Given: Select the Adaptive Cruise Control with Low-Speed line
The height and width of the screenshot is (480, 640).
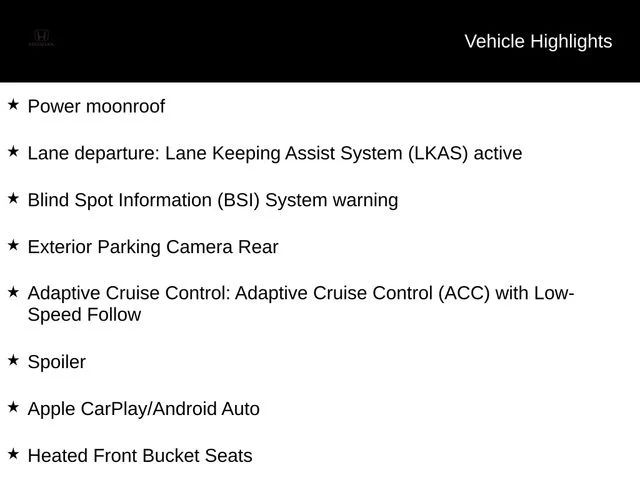Looking at the screenshot, I should coord(301,293).
